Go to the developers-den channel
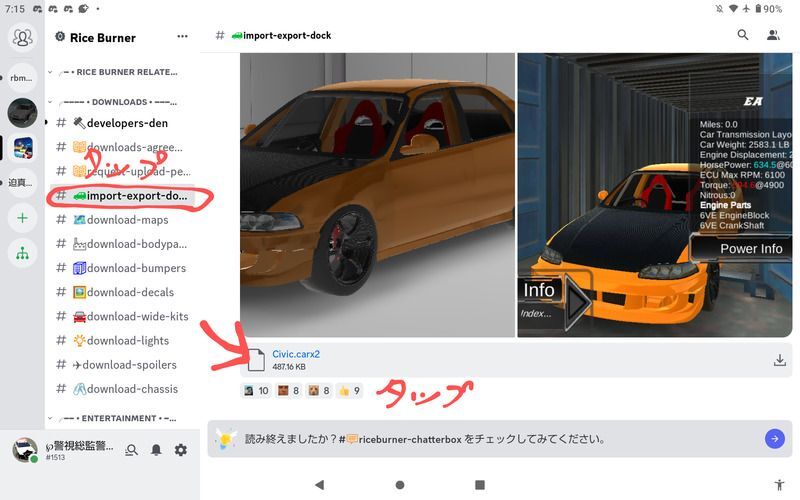800x500 pixels. (127, 123)
